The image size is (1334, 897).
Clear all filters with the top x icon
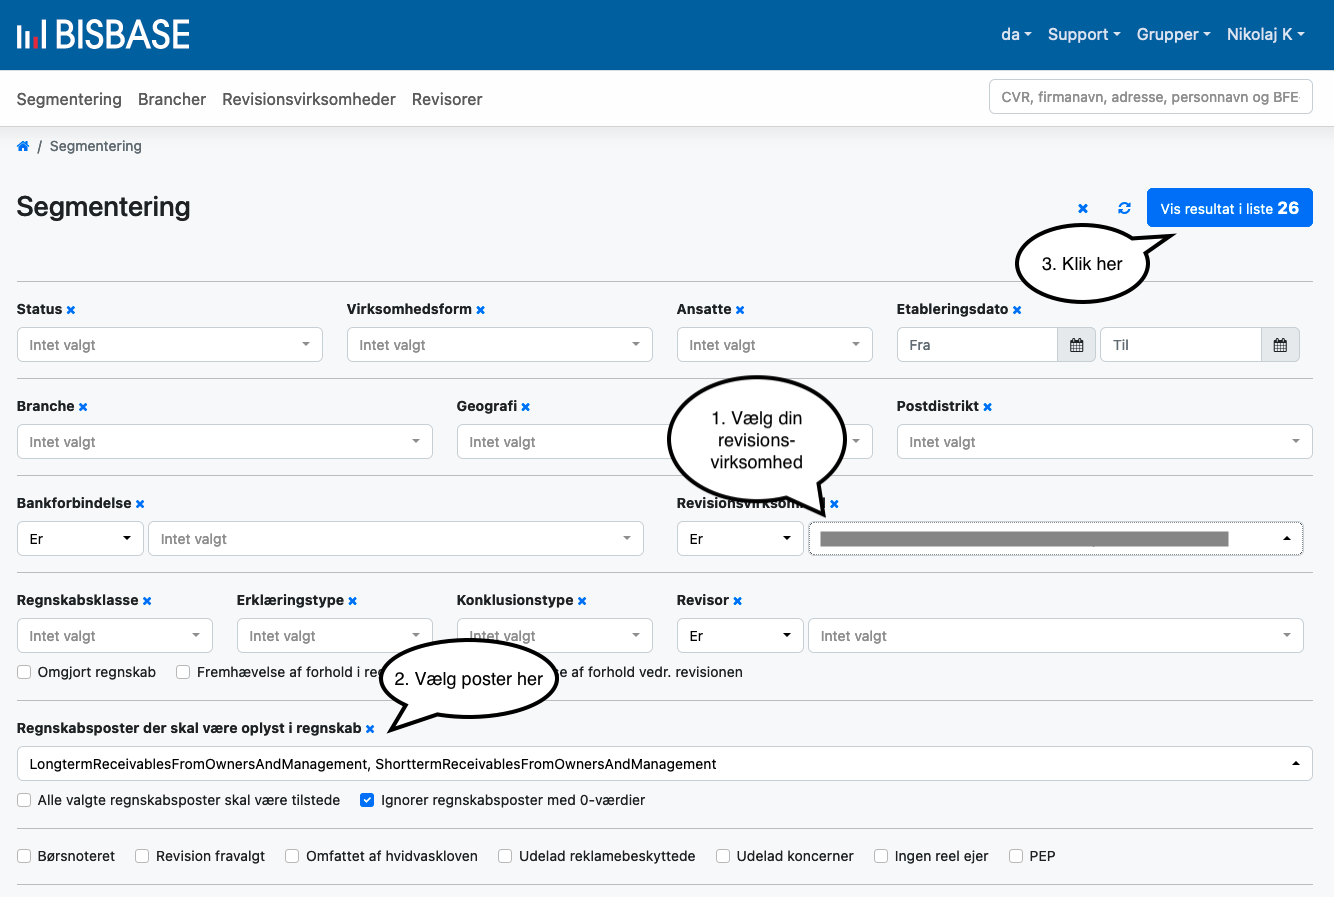tap(1083, 208)
